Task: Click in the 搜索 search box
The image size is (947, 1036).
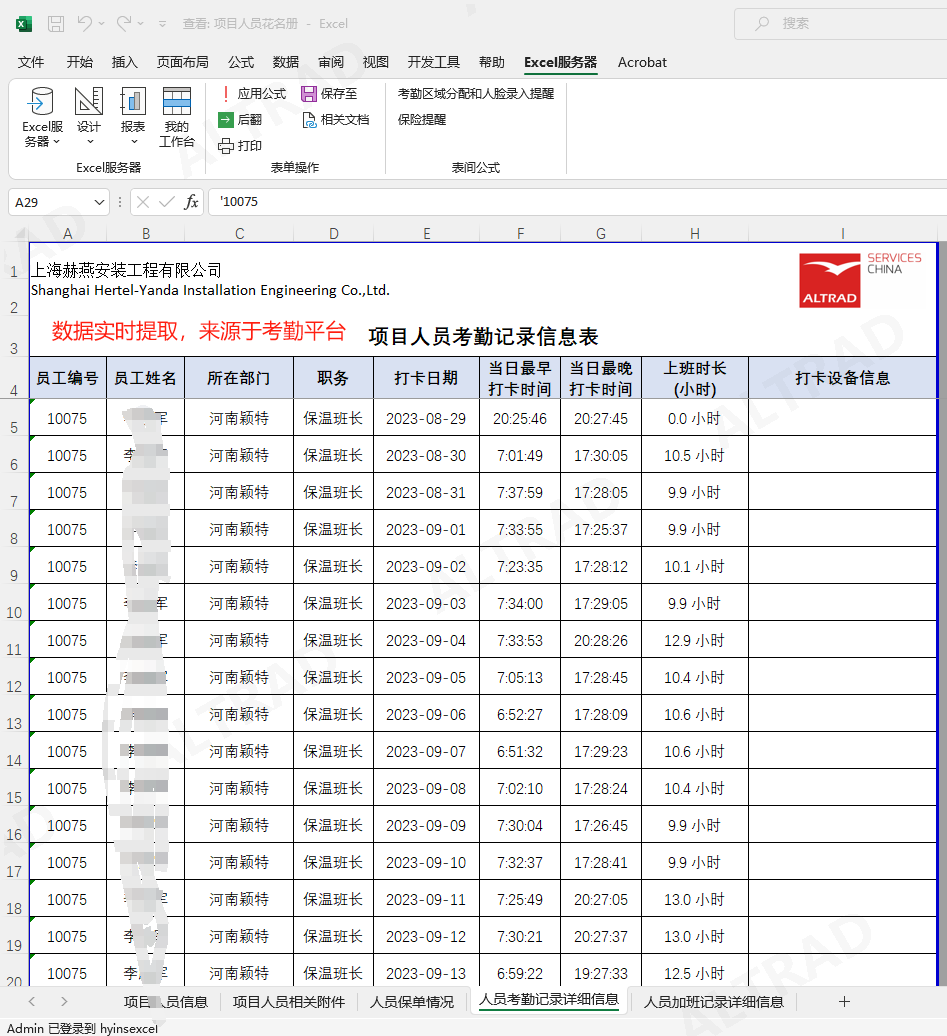Action: [840, 23]
